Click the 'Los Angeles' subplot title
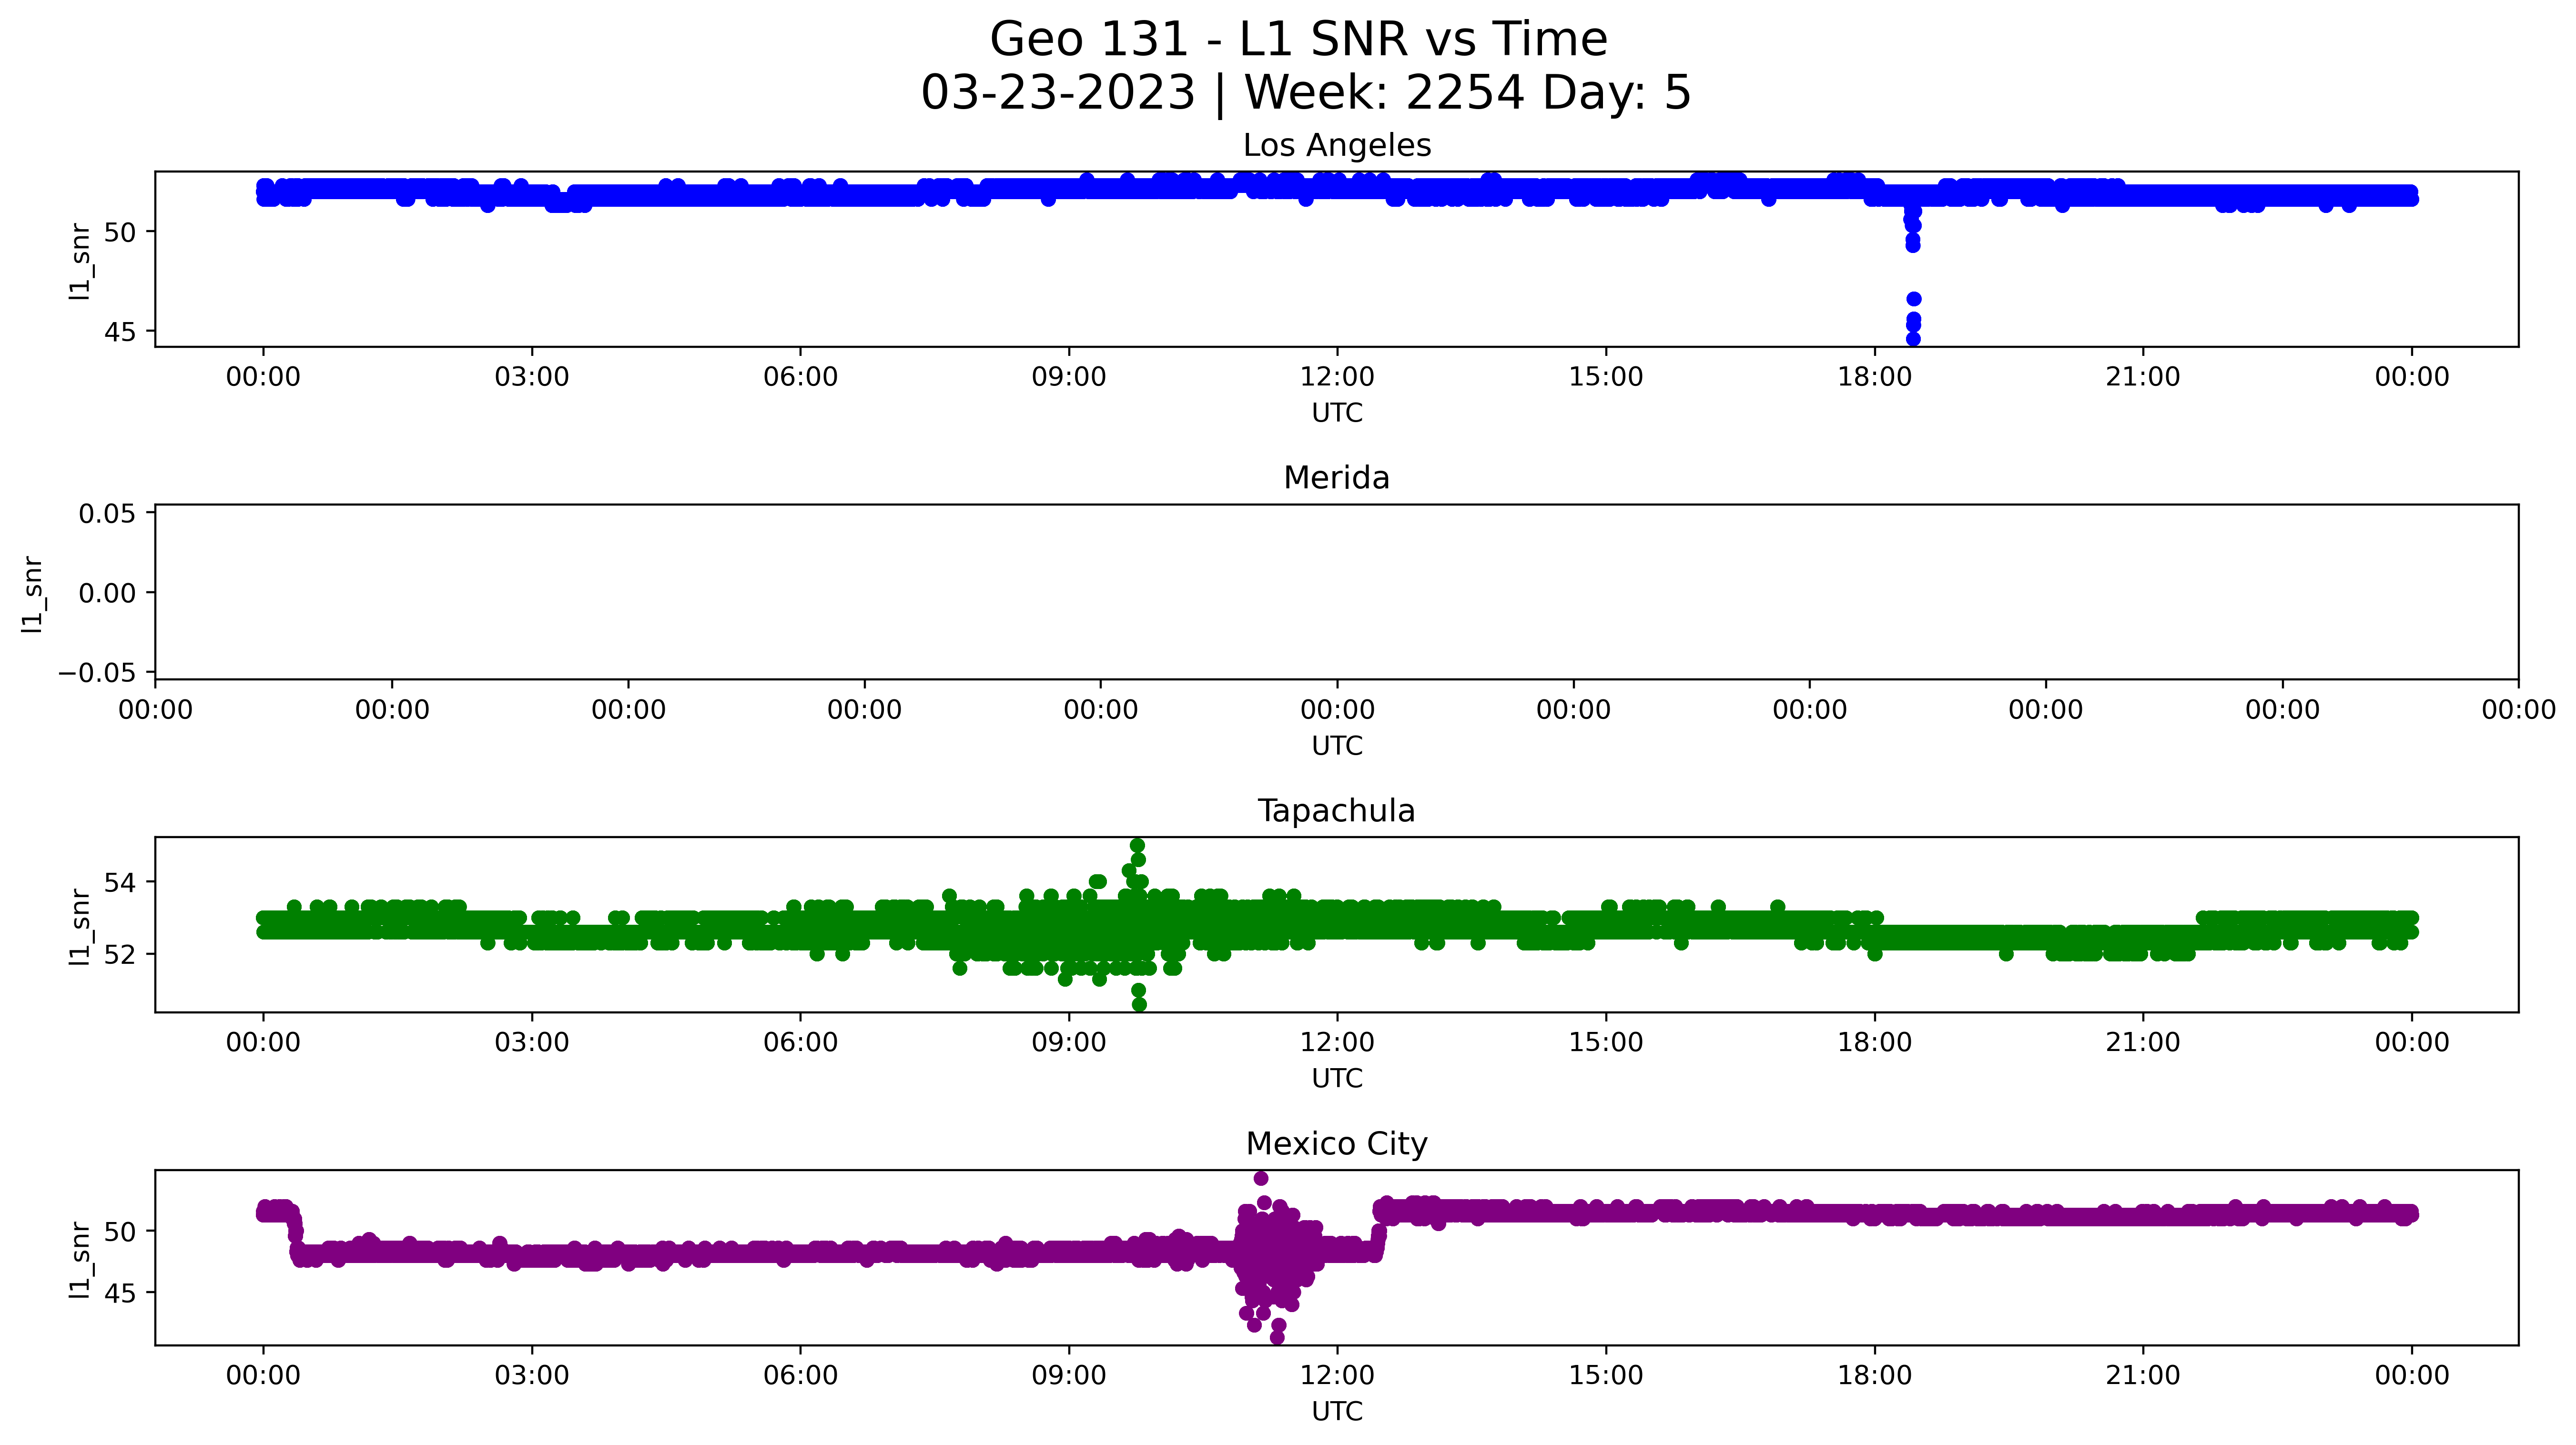 click(x=1337, y=146)
